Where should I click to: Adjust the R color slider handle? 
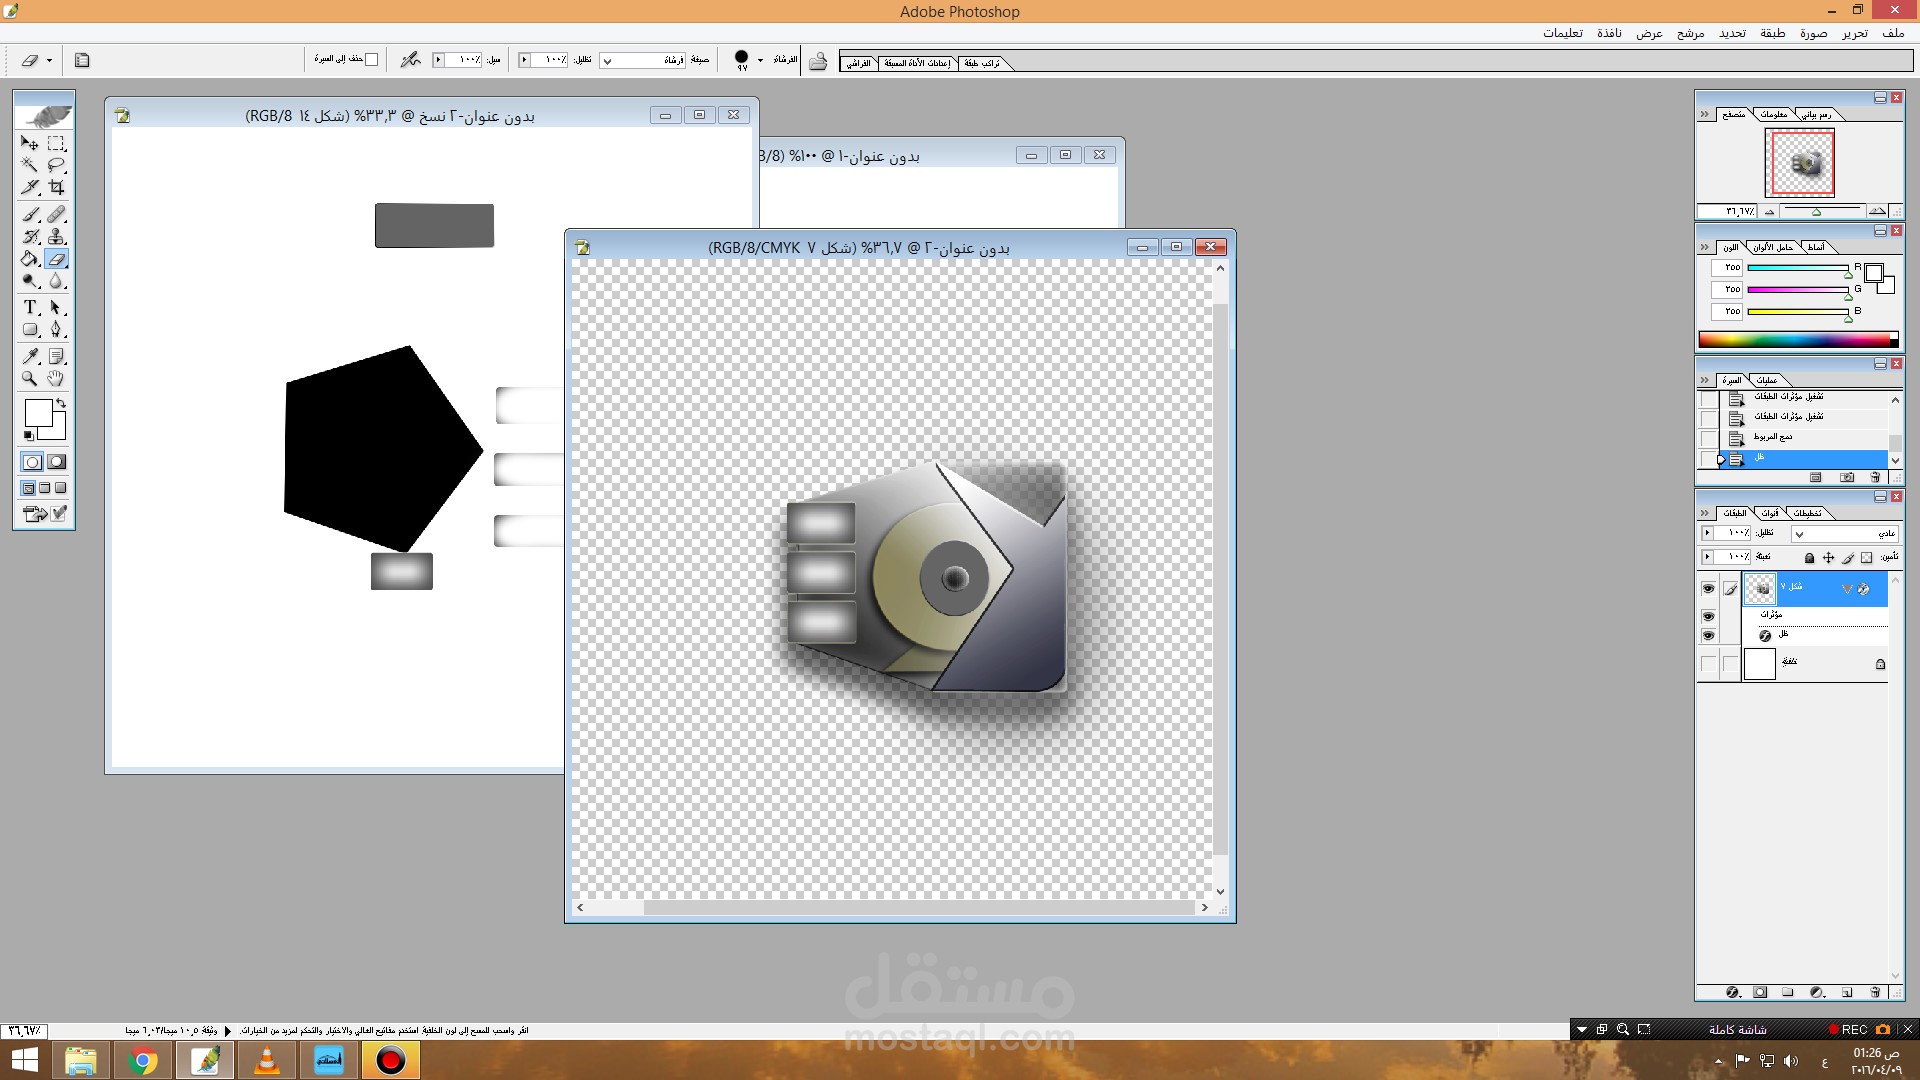pyautogui.click(x=1848, y=273)
